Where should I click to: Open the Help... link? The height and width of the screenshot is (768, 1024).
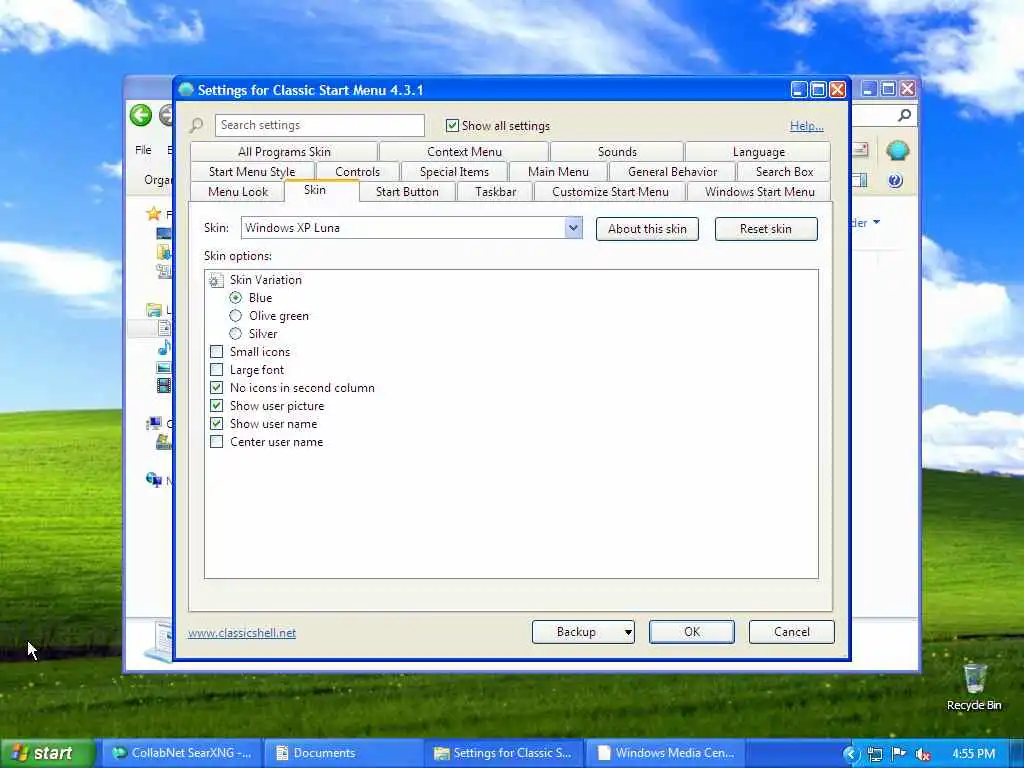(807, 126)
